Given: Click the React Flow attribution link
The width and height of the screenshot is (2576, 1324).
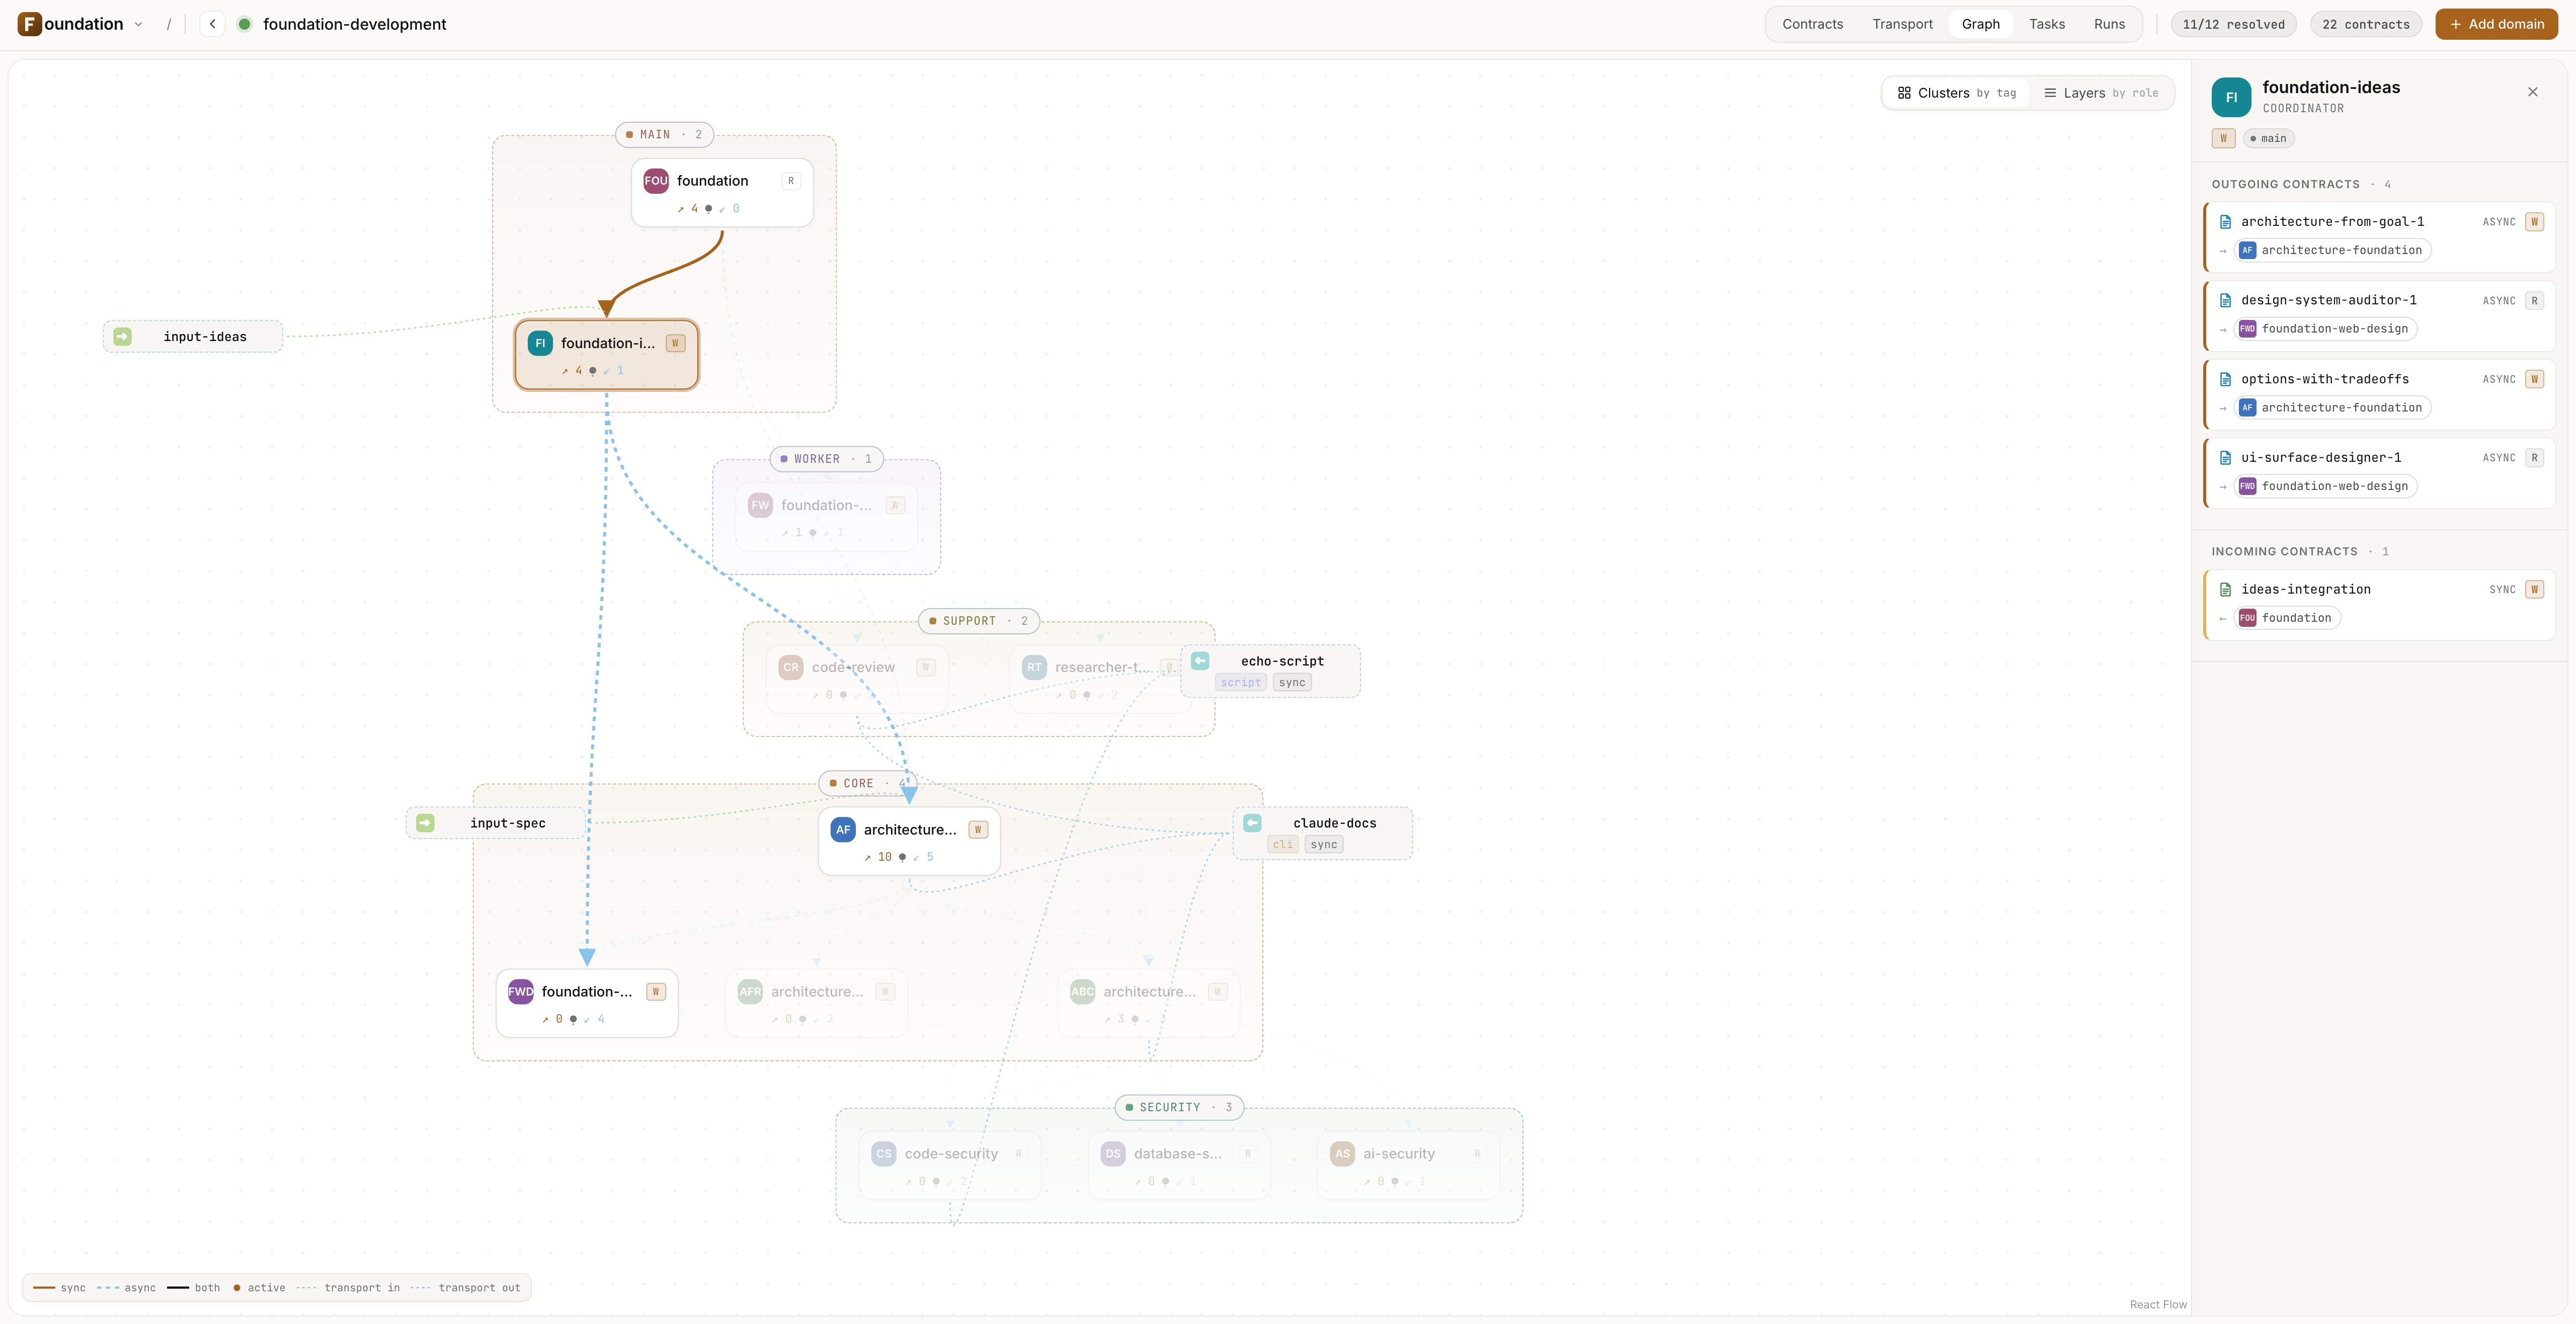Looking at the screenshot, I should 2158,1304.
